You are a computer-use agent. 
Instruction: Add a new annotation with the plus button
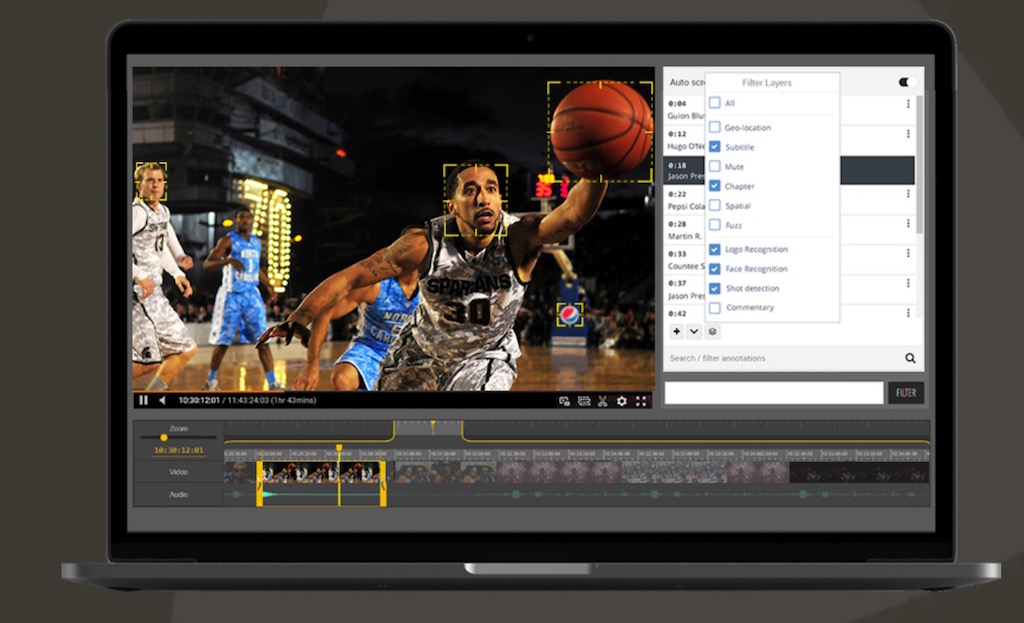pos(677,332)
